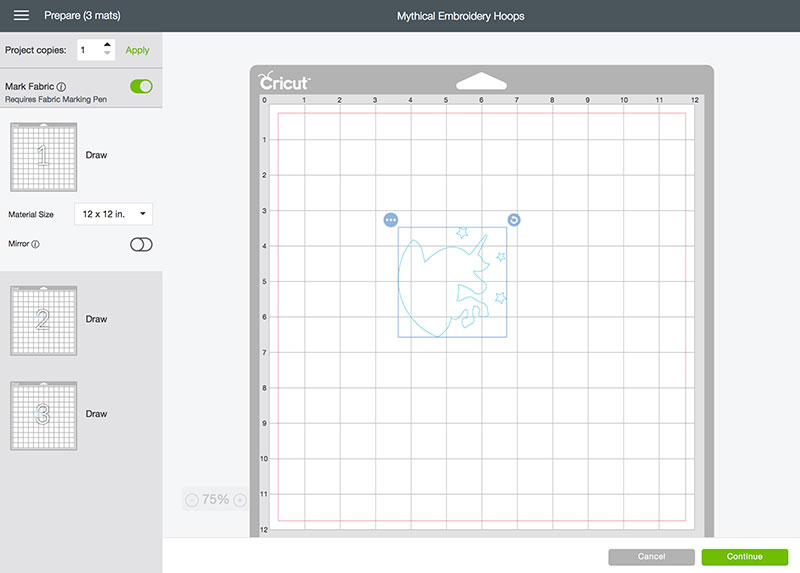The height and width of the screenshot is (573, 800).
Task: Click the 'Material Size' label
Action: click(x=31, y=214)
